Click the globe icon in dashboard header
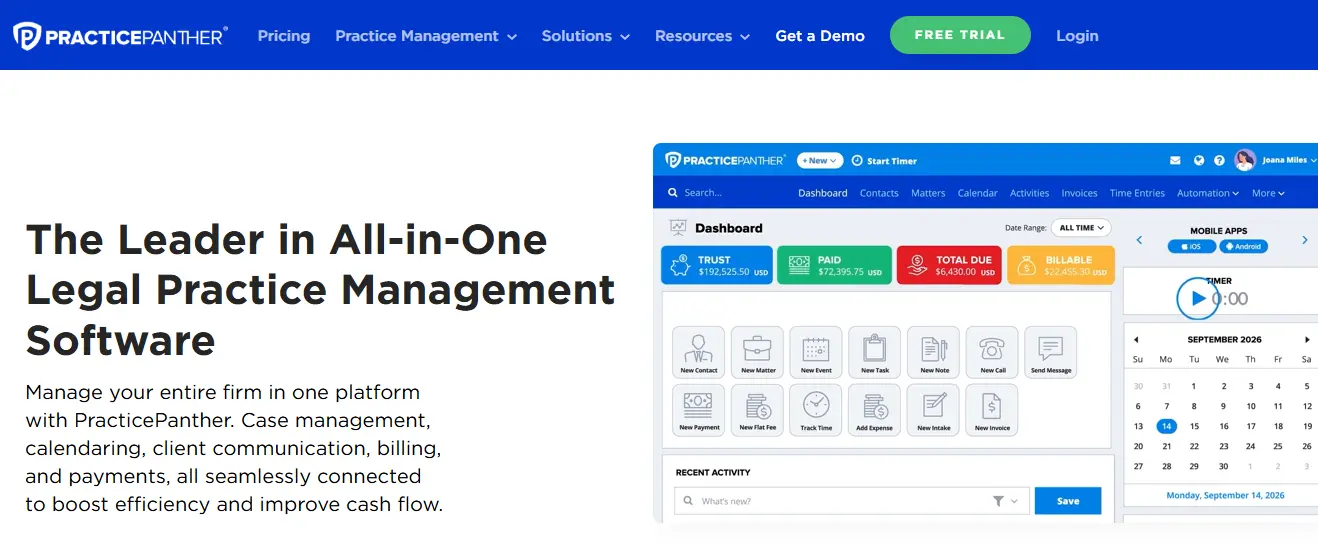This screenshot has height=551, width=1318. [1199, 160]
